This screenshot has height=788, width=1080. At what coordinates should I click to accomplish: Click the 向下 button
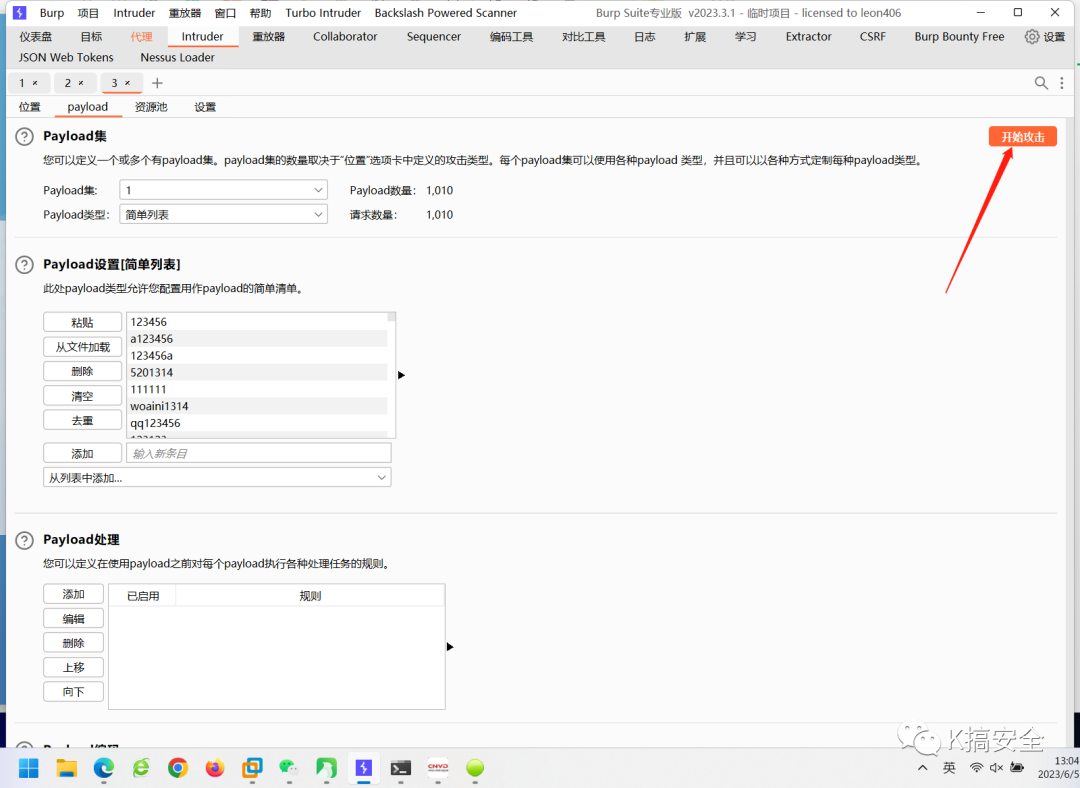[74, 692]
